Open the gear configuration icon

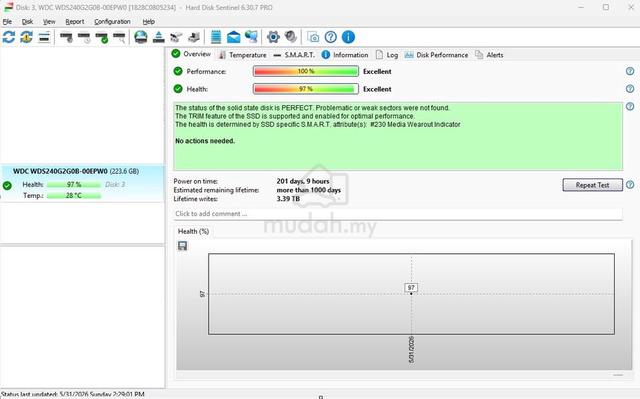point(273,37)
